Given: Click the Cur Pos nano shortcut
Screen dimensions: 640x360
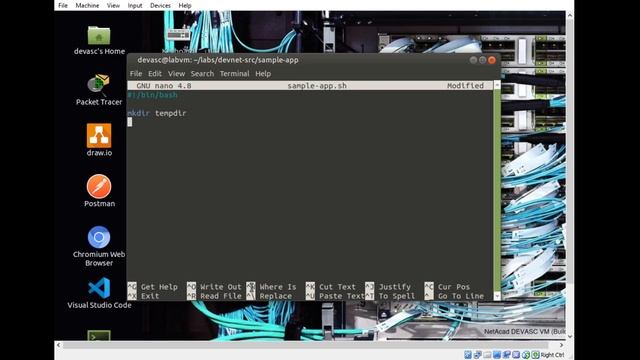Looking at the screenshot, I should [447, 287].
